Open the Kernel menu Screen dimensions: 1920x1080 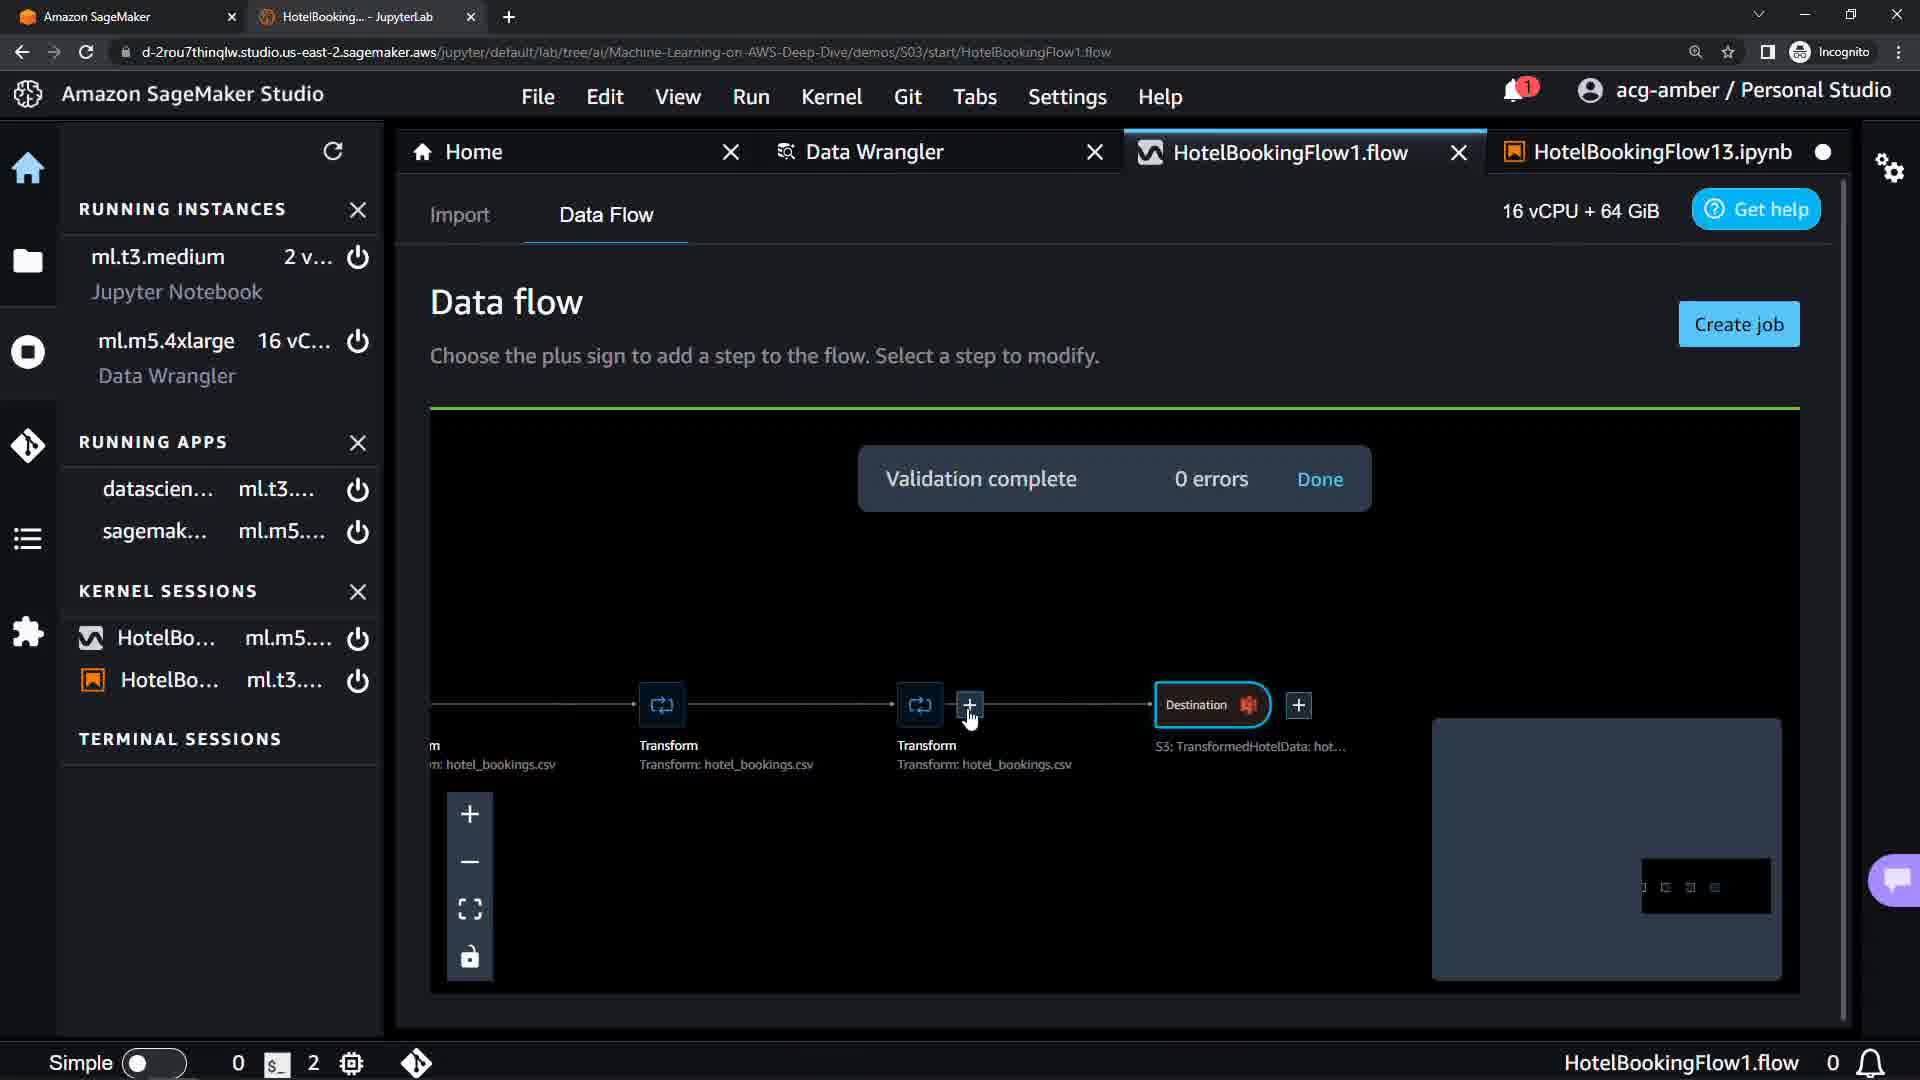point(831,97)
